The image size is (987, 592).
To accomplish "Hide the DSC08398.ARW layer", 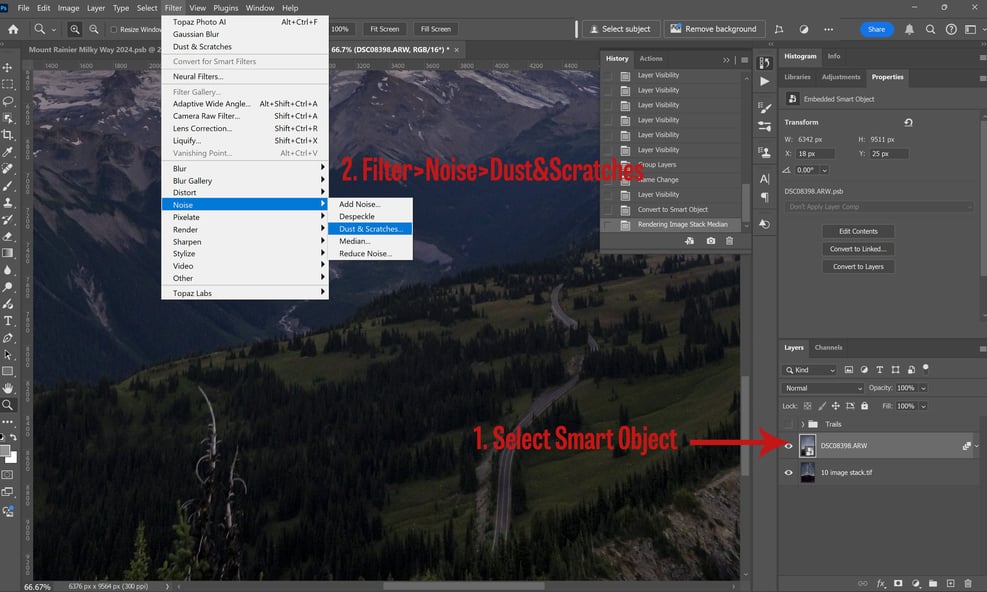I will point(788,446).
